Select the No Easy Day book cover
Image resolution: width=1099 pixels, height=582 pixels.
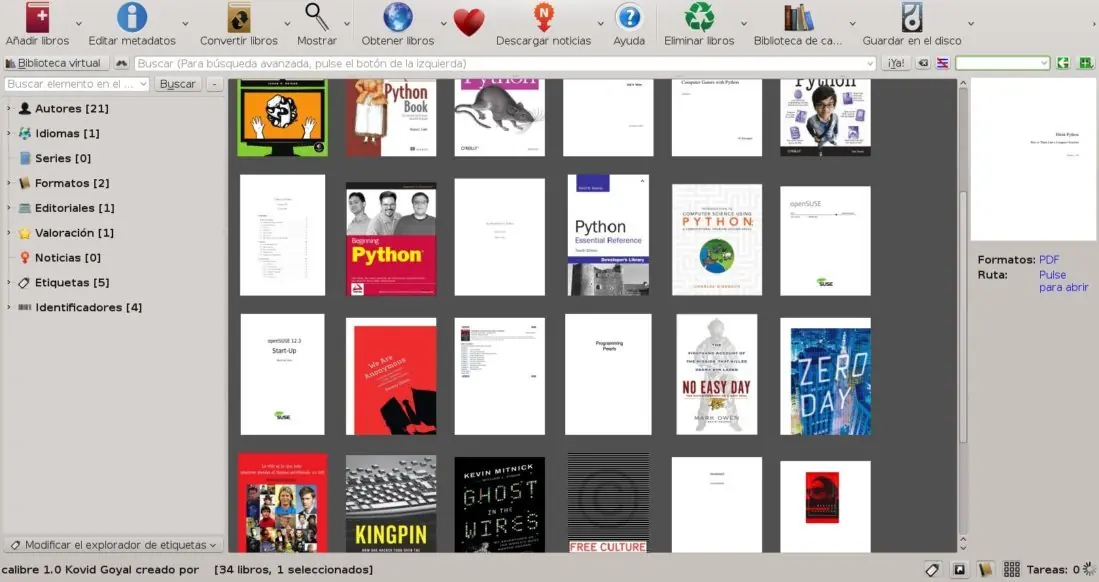pyautogui.click(x=716, y=374)
